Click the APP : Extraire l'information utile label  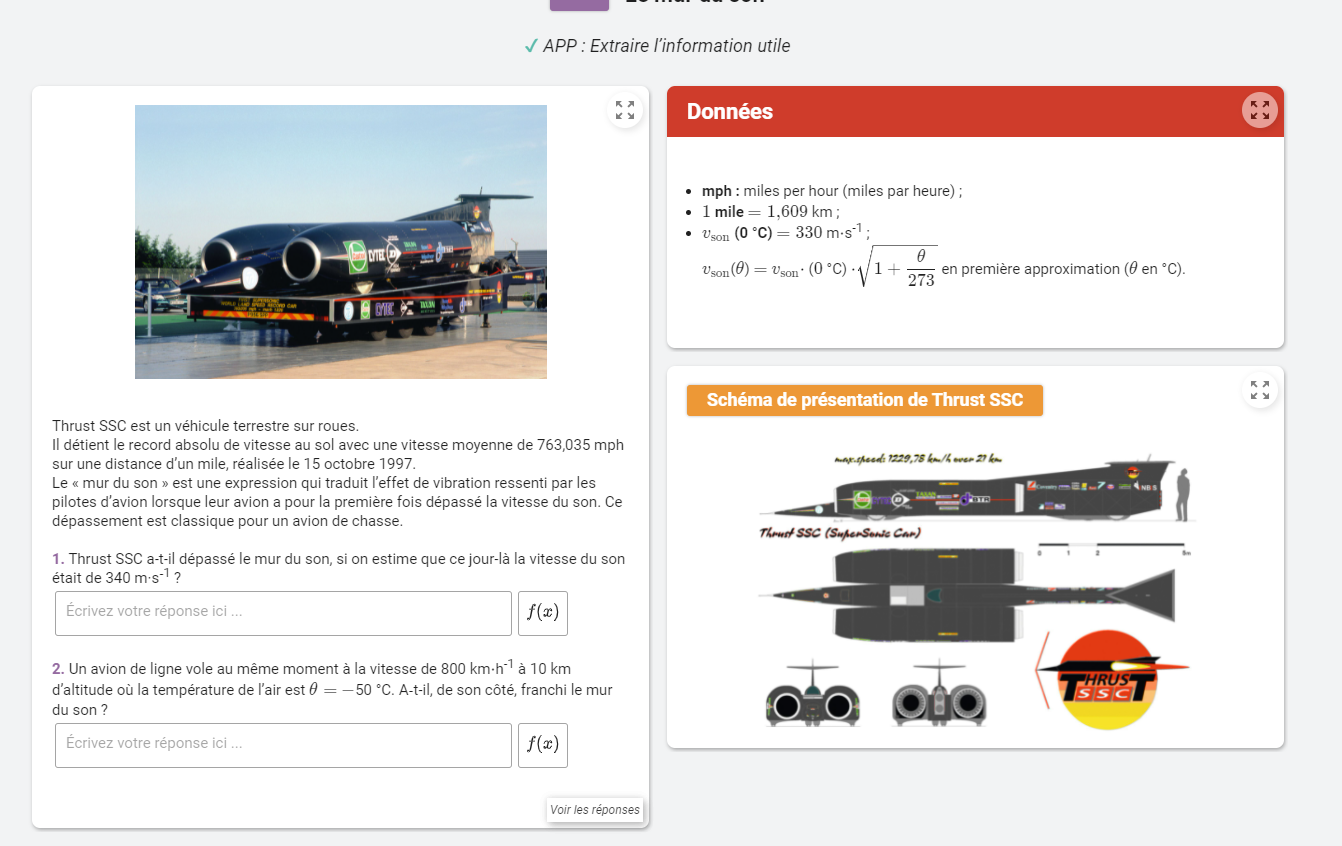(666, 46)
